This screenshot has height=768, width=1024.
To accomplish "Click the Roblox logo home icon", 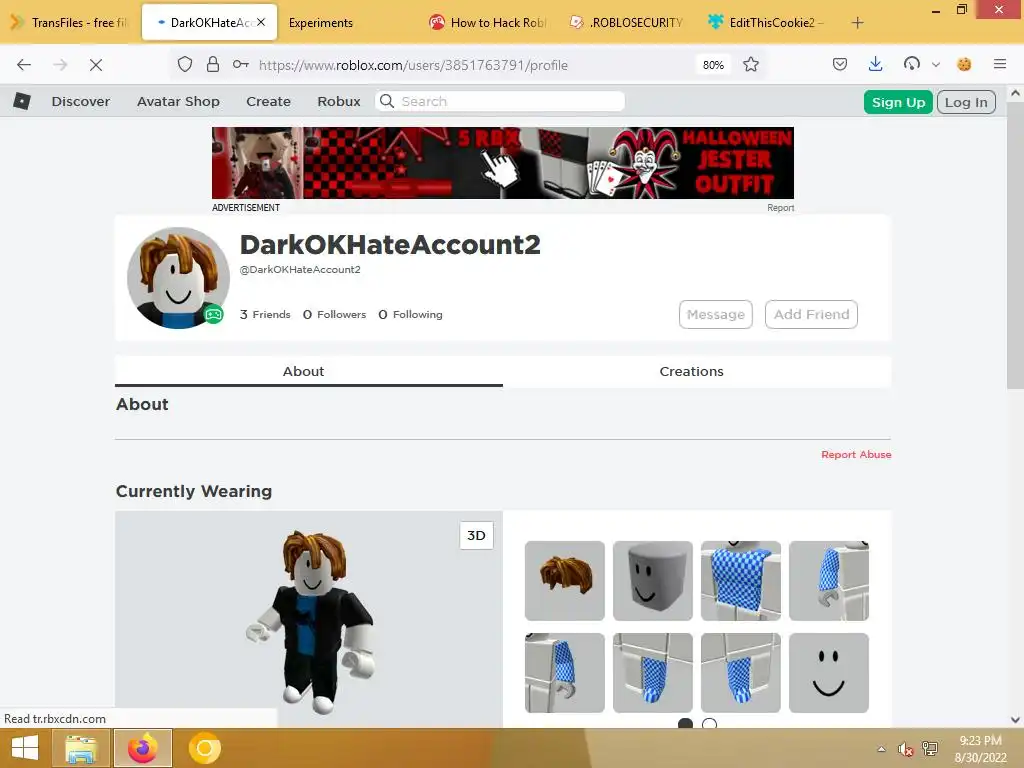I will click(x=22, y=101).
